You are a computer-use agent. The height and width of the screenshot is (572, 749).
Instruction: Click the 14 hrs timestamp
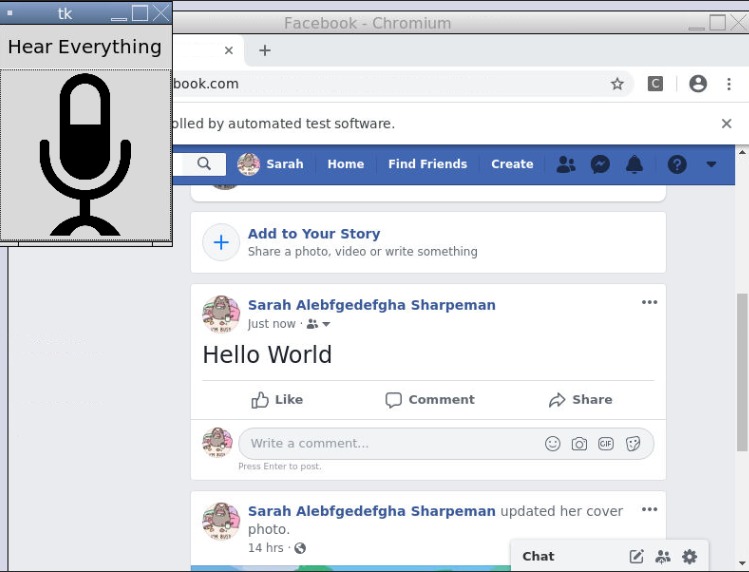(x=266, y=548)
